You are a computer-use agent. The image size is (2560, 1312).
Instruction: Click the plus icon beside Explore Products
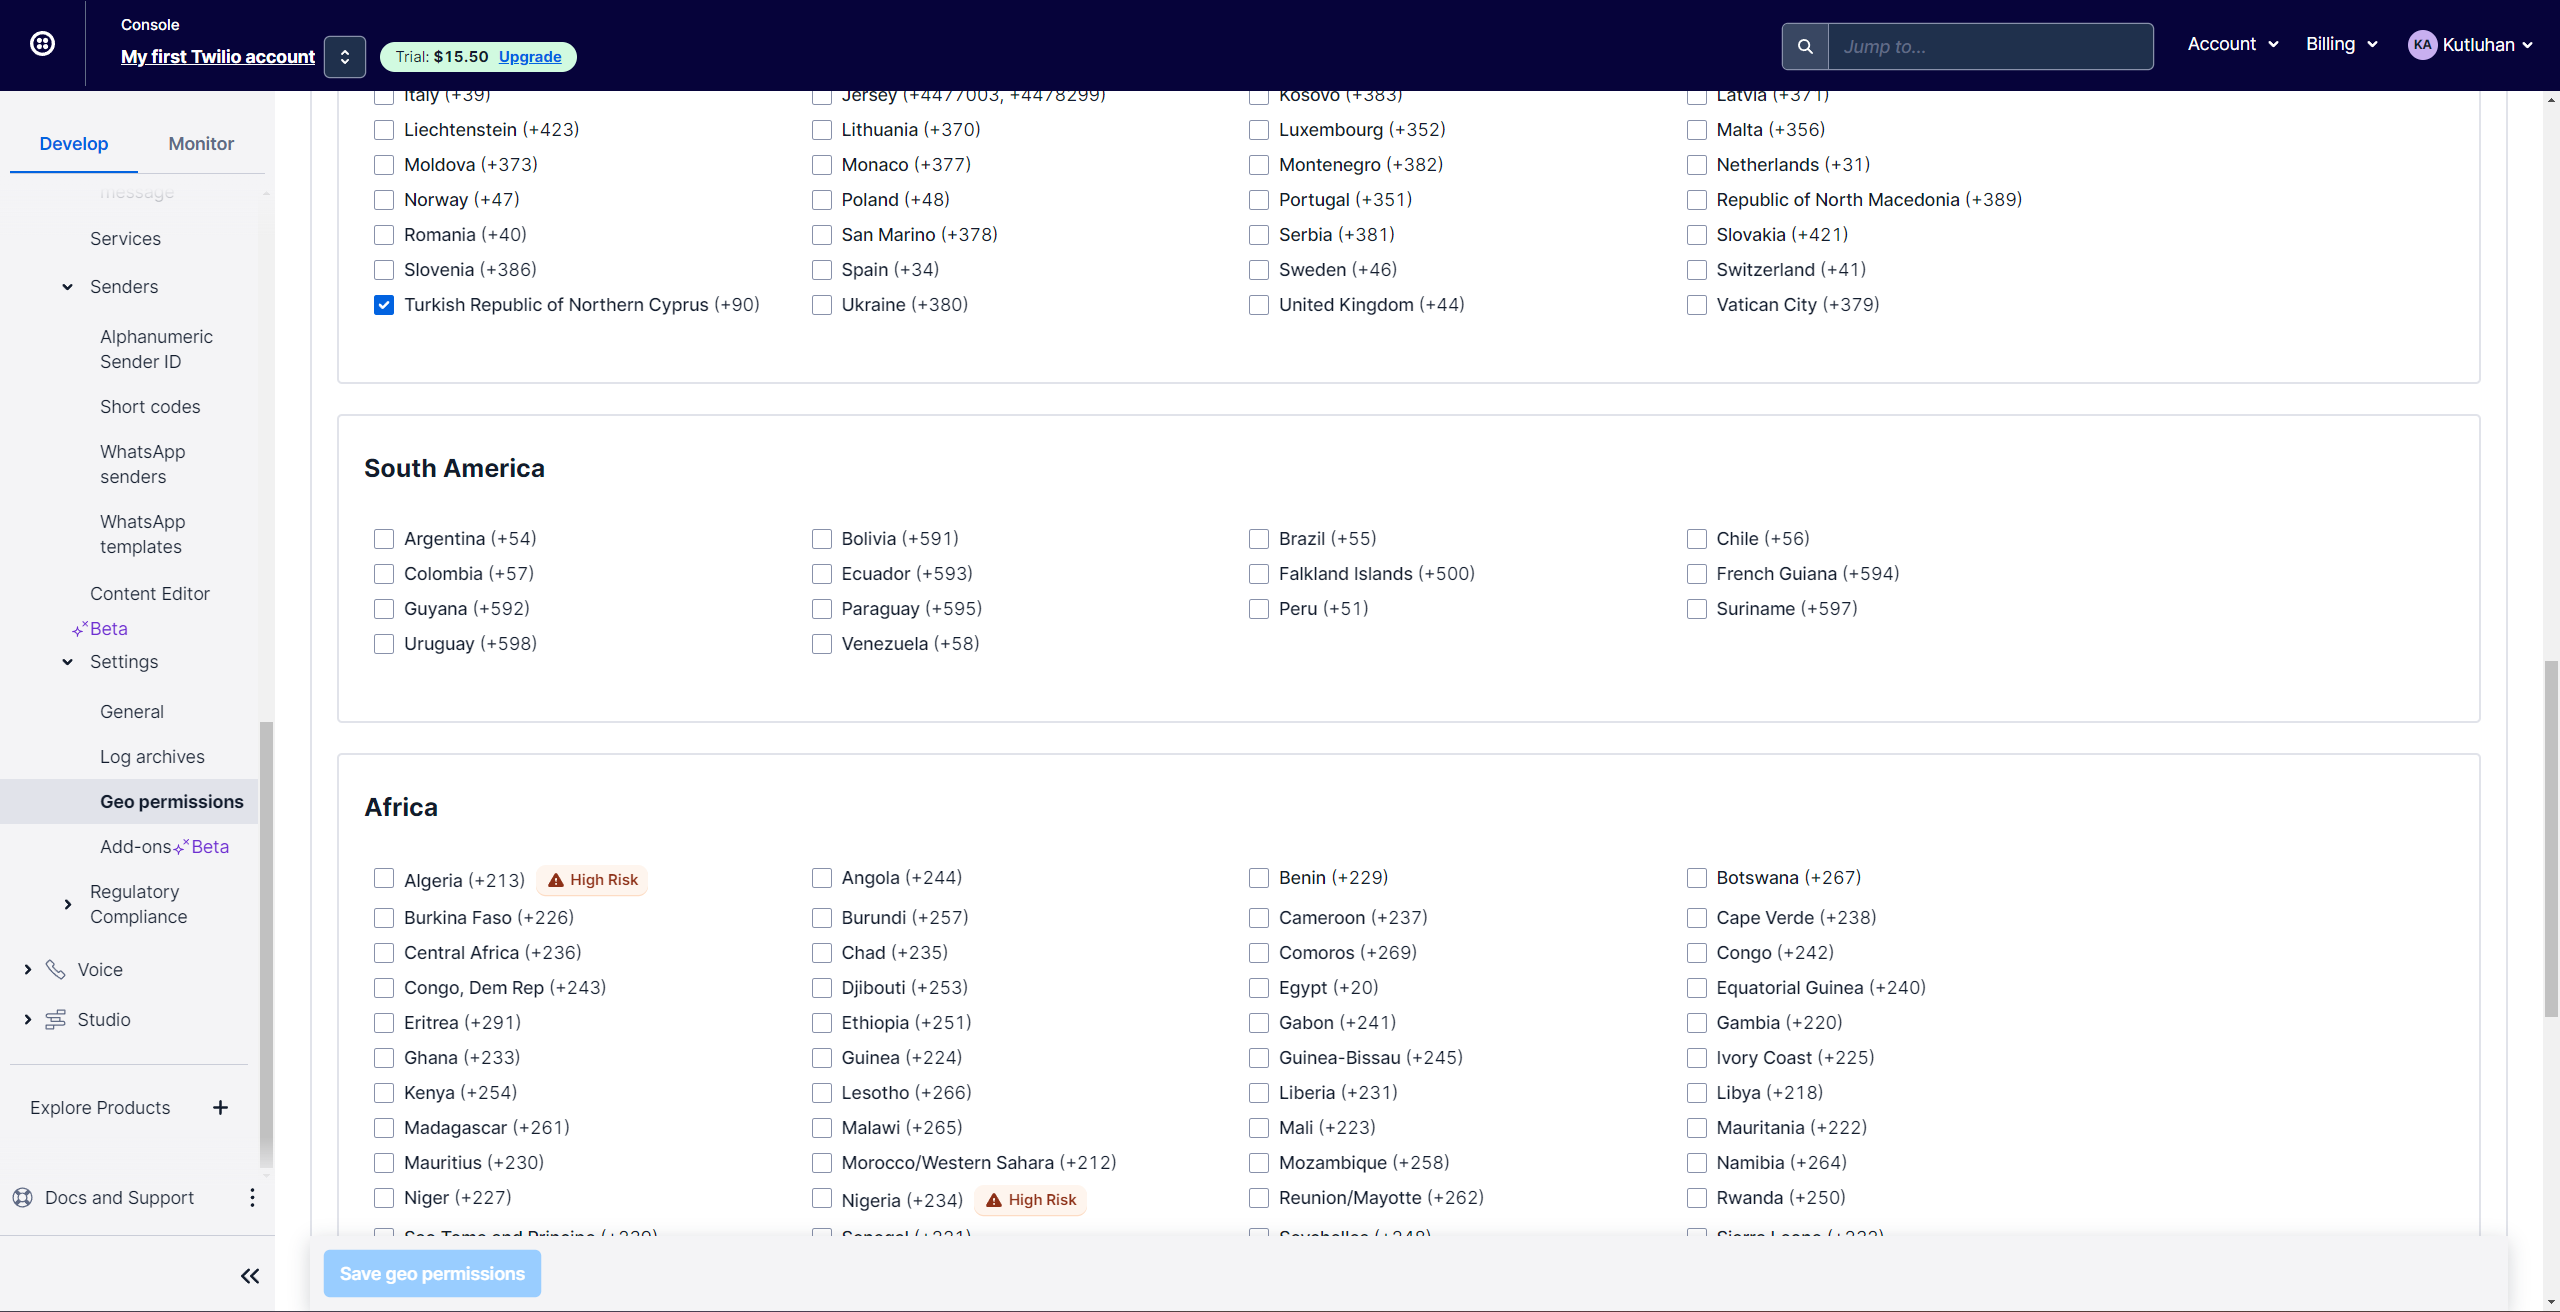coord(220,1107)
